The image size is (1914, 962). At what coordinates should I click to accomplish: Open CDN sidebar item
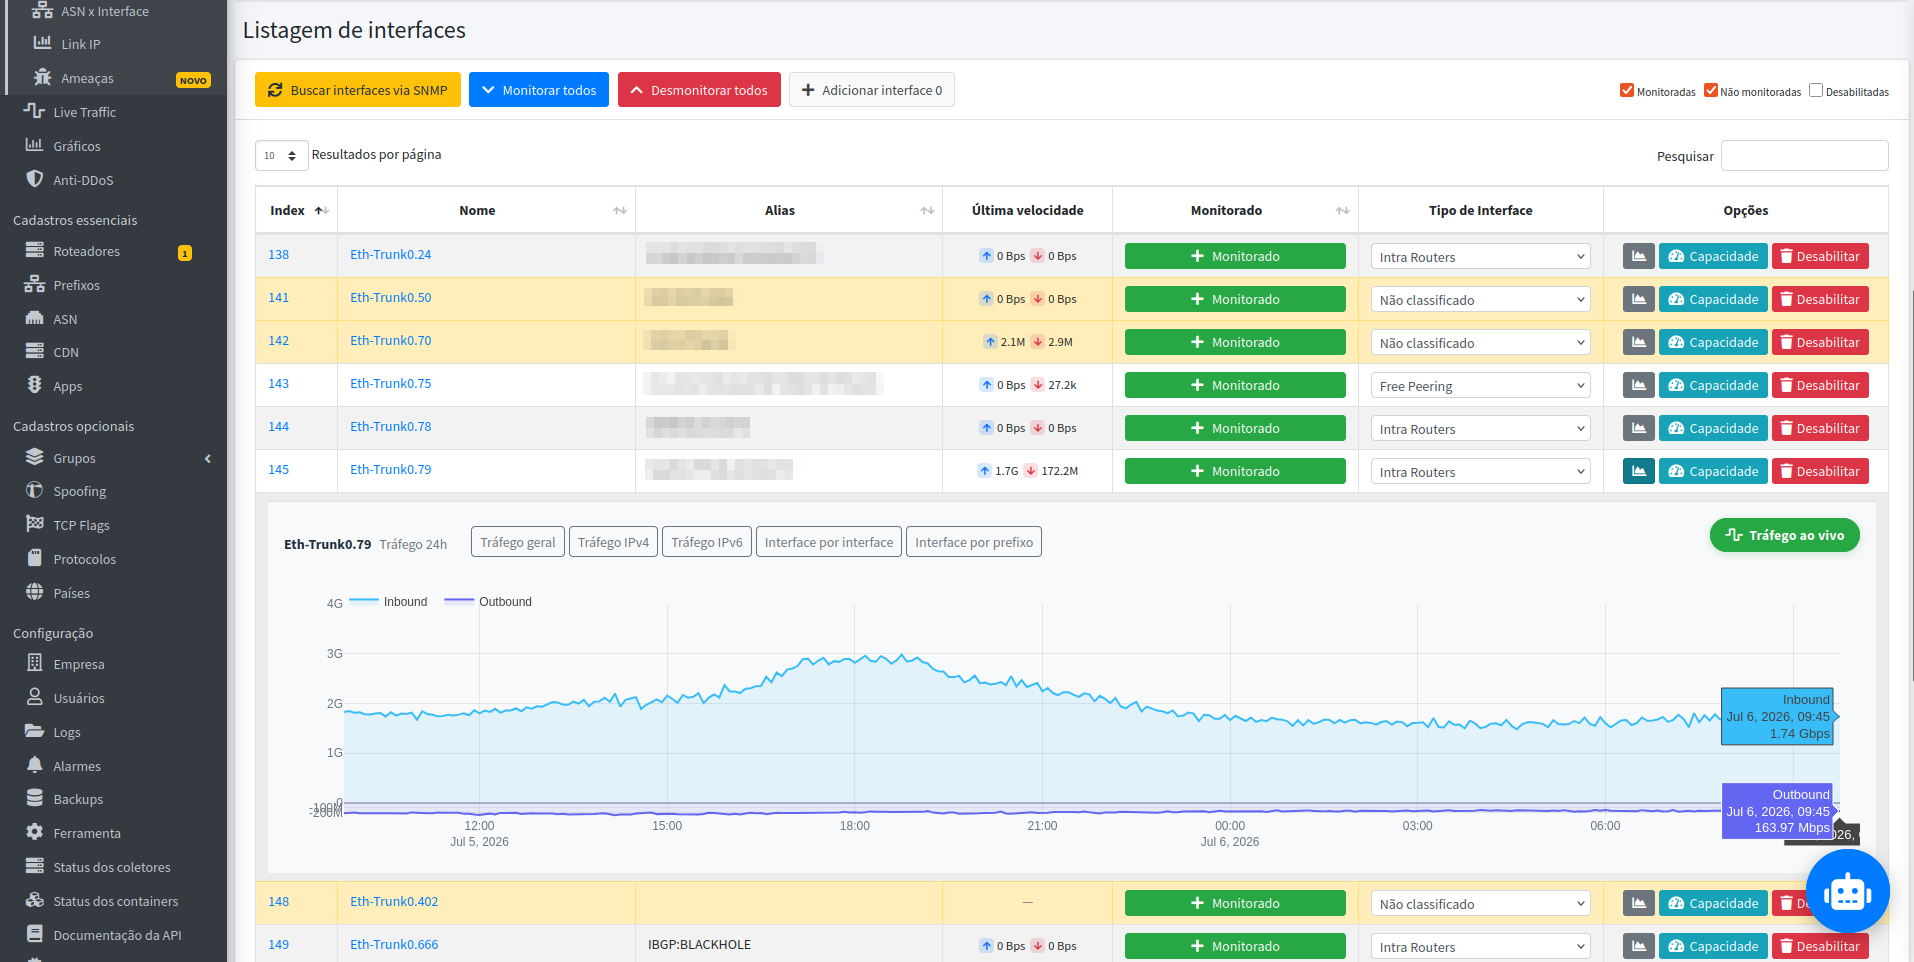click(x=66, y=352)
